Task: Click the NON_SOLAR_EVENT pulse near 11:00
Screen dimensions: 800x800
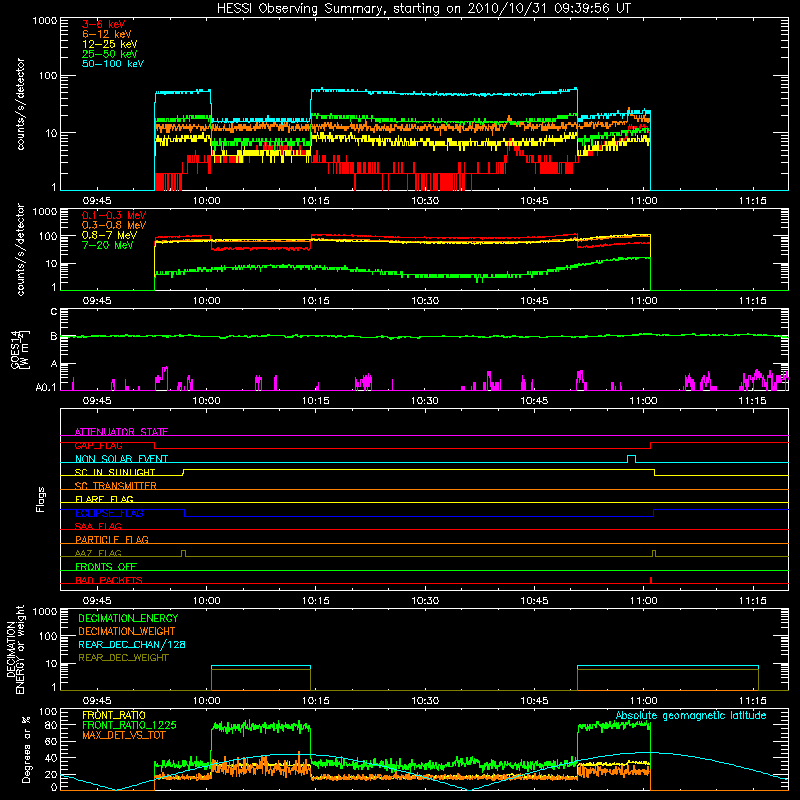Action: click(631, 459)
